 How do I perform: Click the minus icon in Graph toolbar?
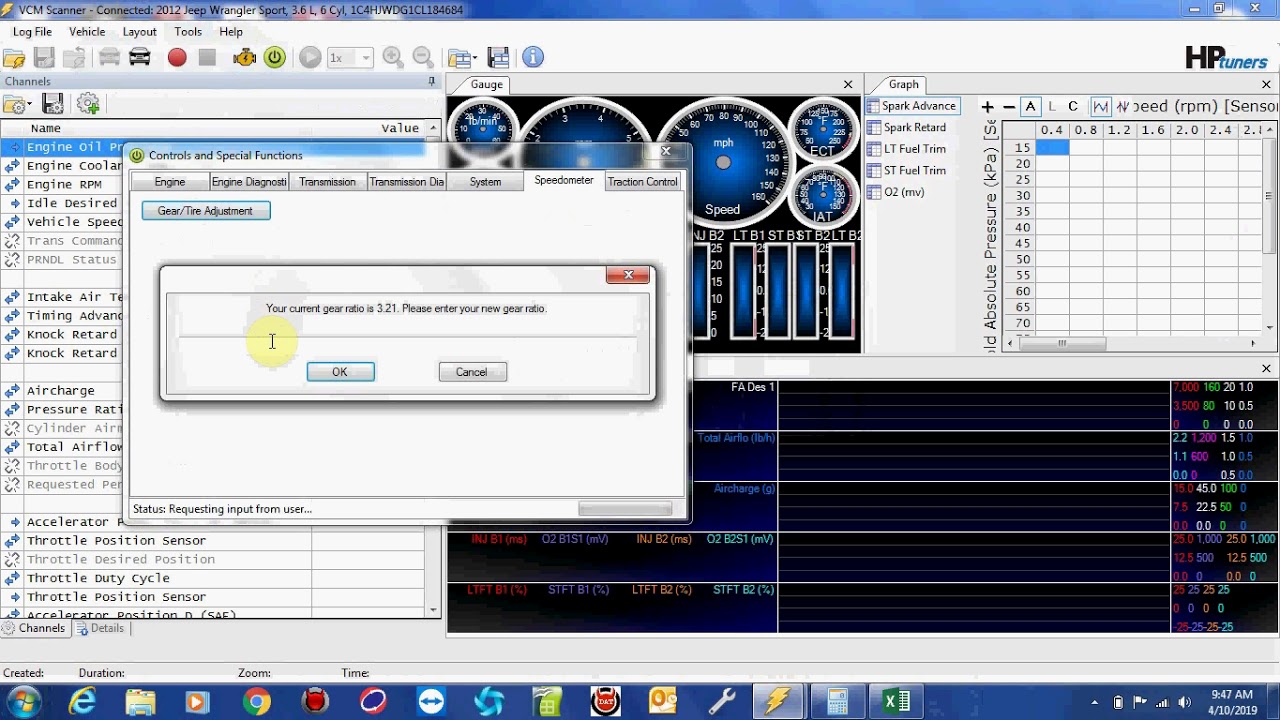[1009, 106]
